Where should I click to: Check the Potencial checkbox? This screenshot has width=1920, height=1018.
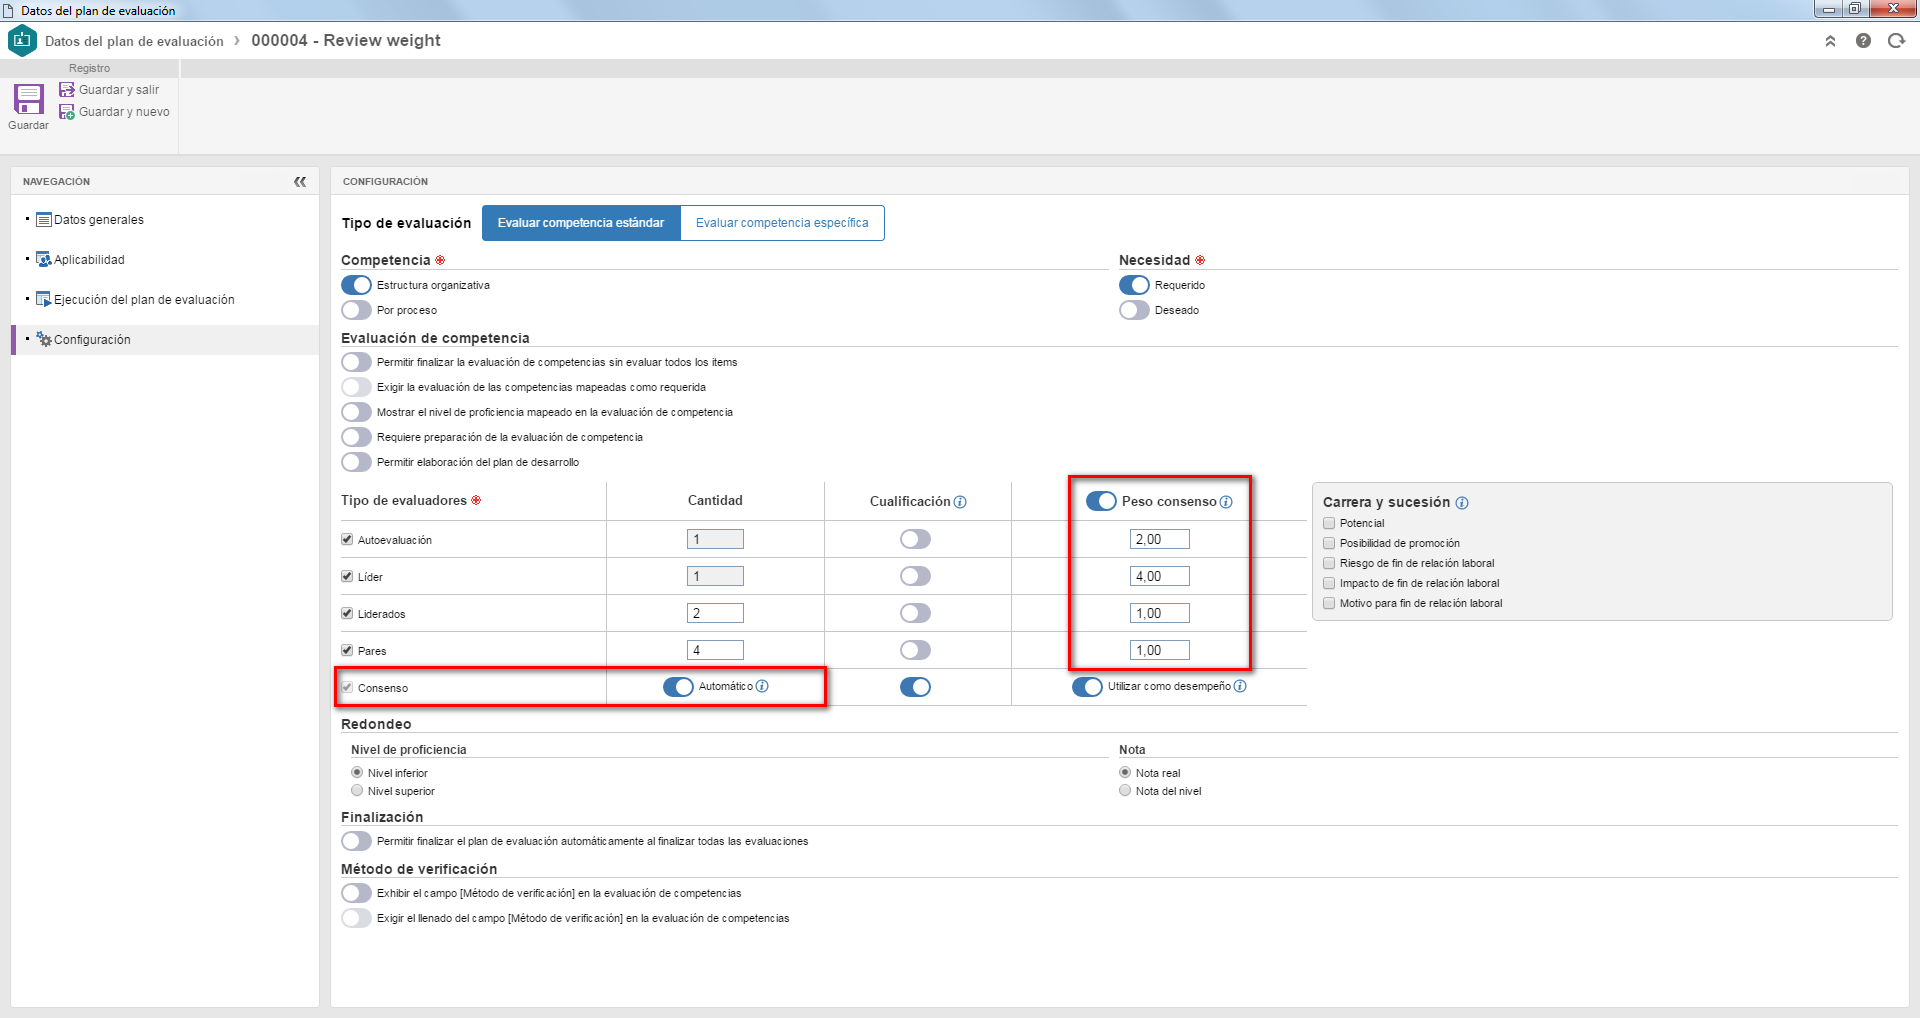coord(1329,523)
